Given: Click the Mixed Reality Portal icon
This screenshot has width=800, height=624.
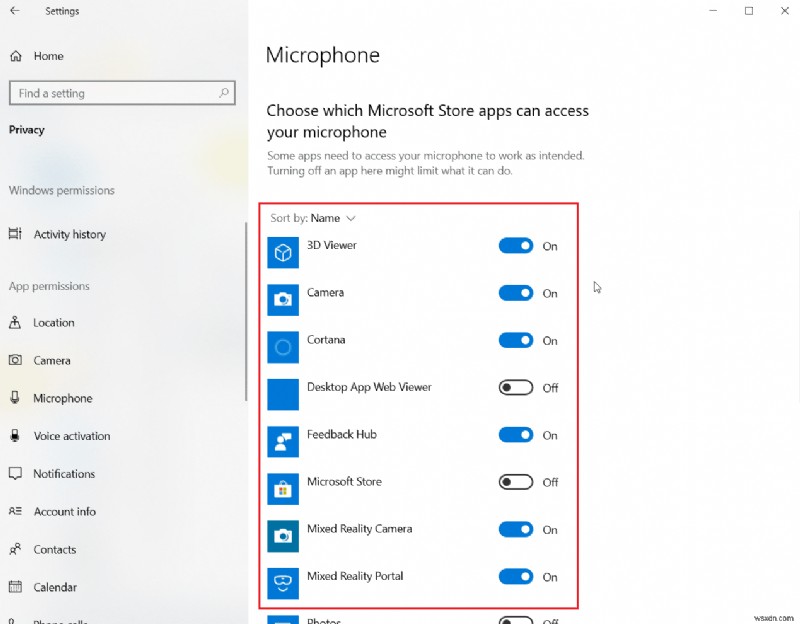Looking at the screenshot, I should 282,582.
